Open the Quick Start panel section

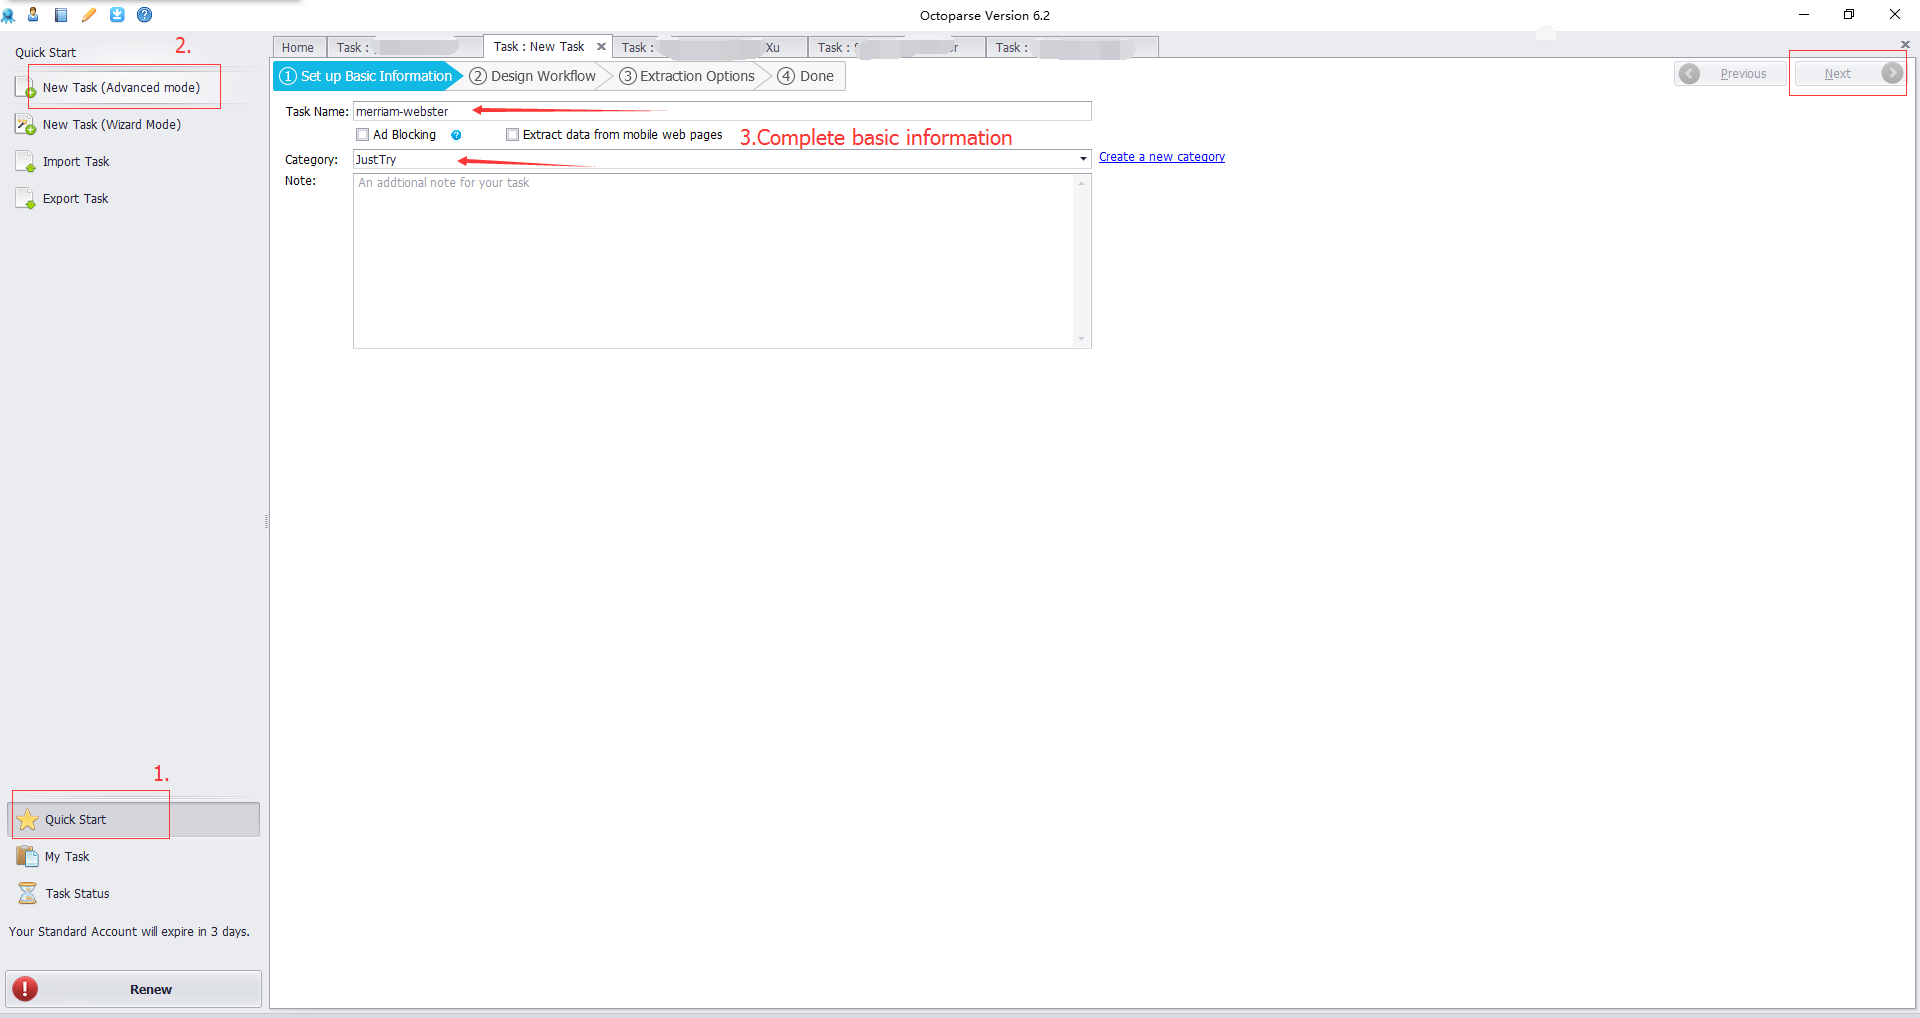(134, 820)
